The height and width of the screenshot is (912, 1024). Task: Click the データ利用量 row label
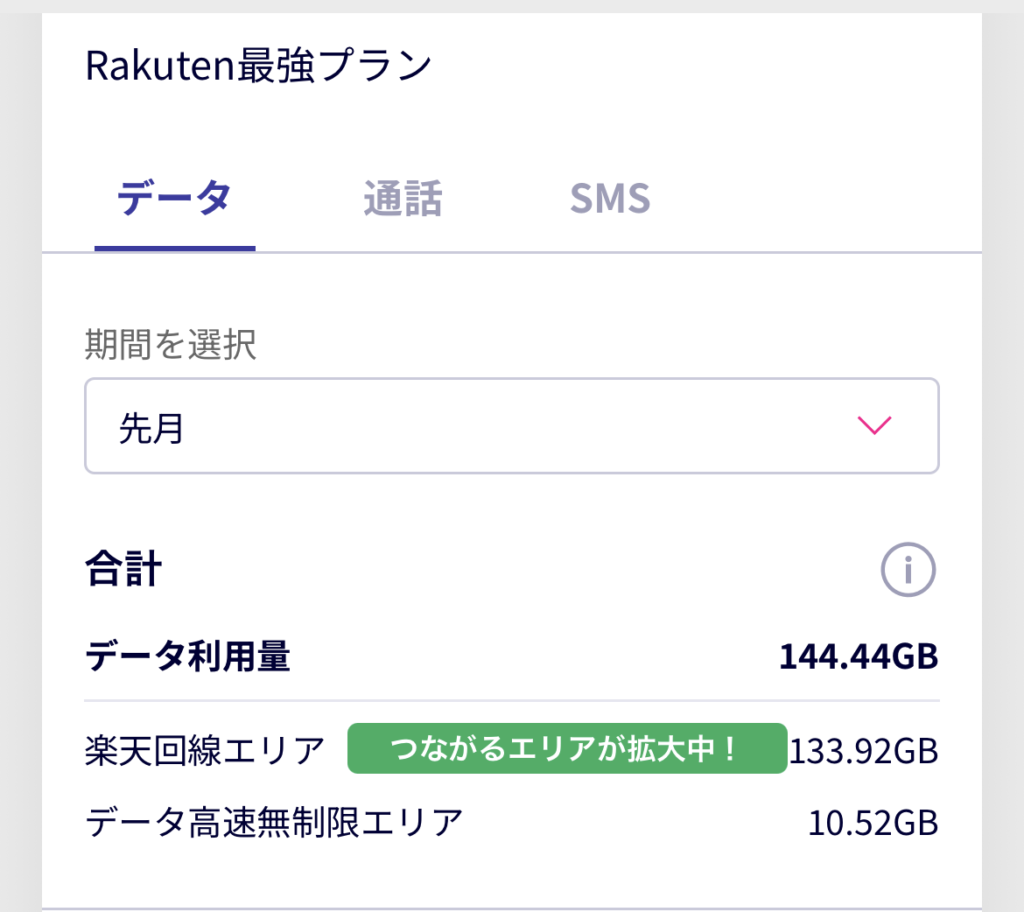pyautogui.click(x=188, y=657)
